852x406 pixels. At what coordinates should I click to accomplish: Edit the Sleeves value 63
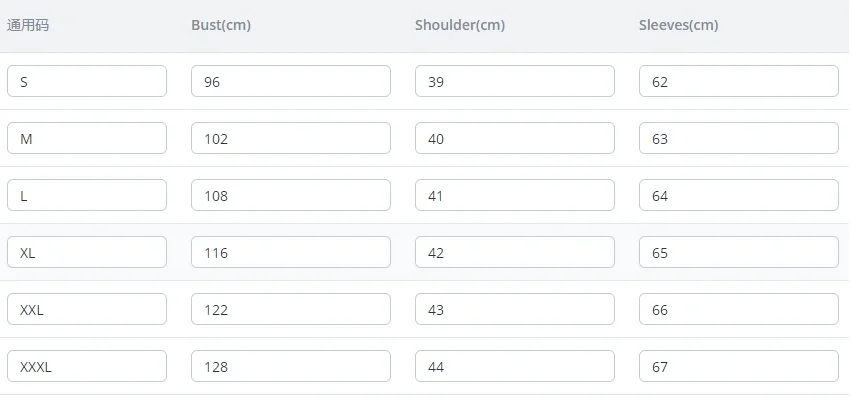point(739,138)
